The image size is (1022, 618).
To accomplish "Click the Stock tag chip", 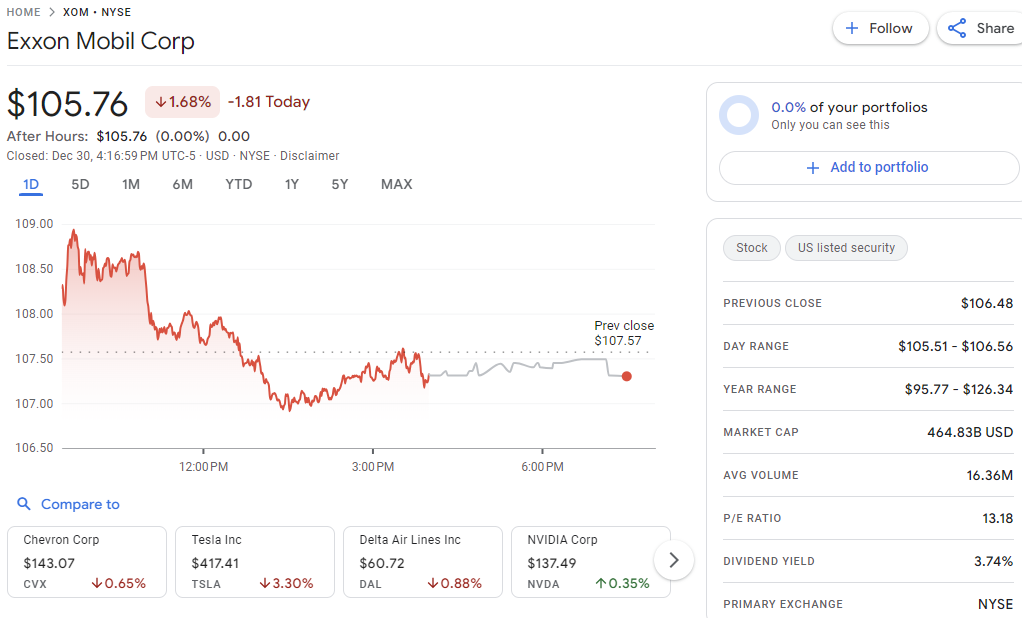I will (752, 248).
